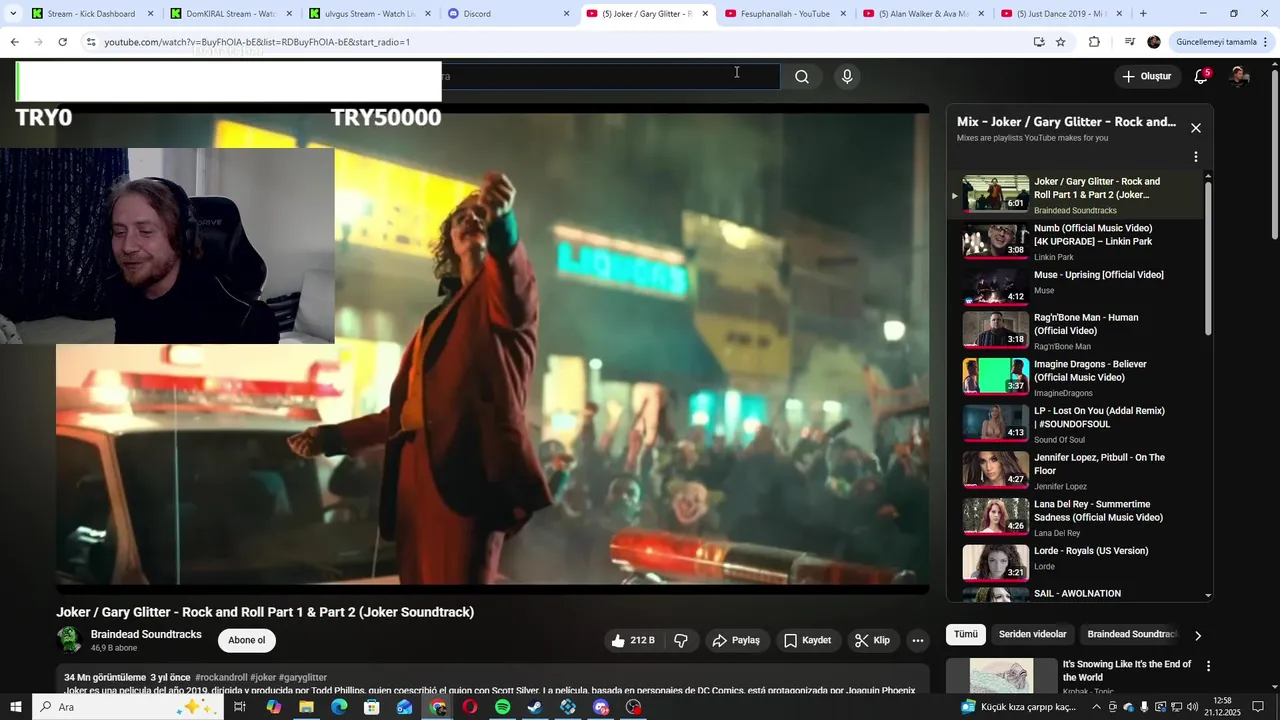
Task: Close the Mix playlist panel
Action: 1195,128
